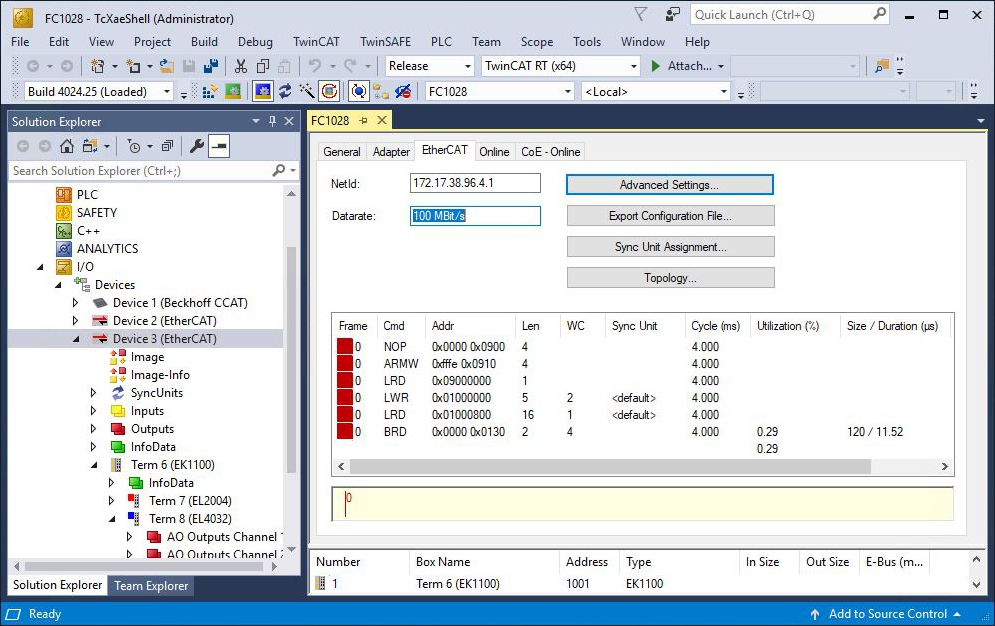
Task: Click the magnifier icon in Solution Explorer search
Action: click(279, 170)
